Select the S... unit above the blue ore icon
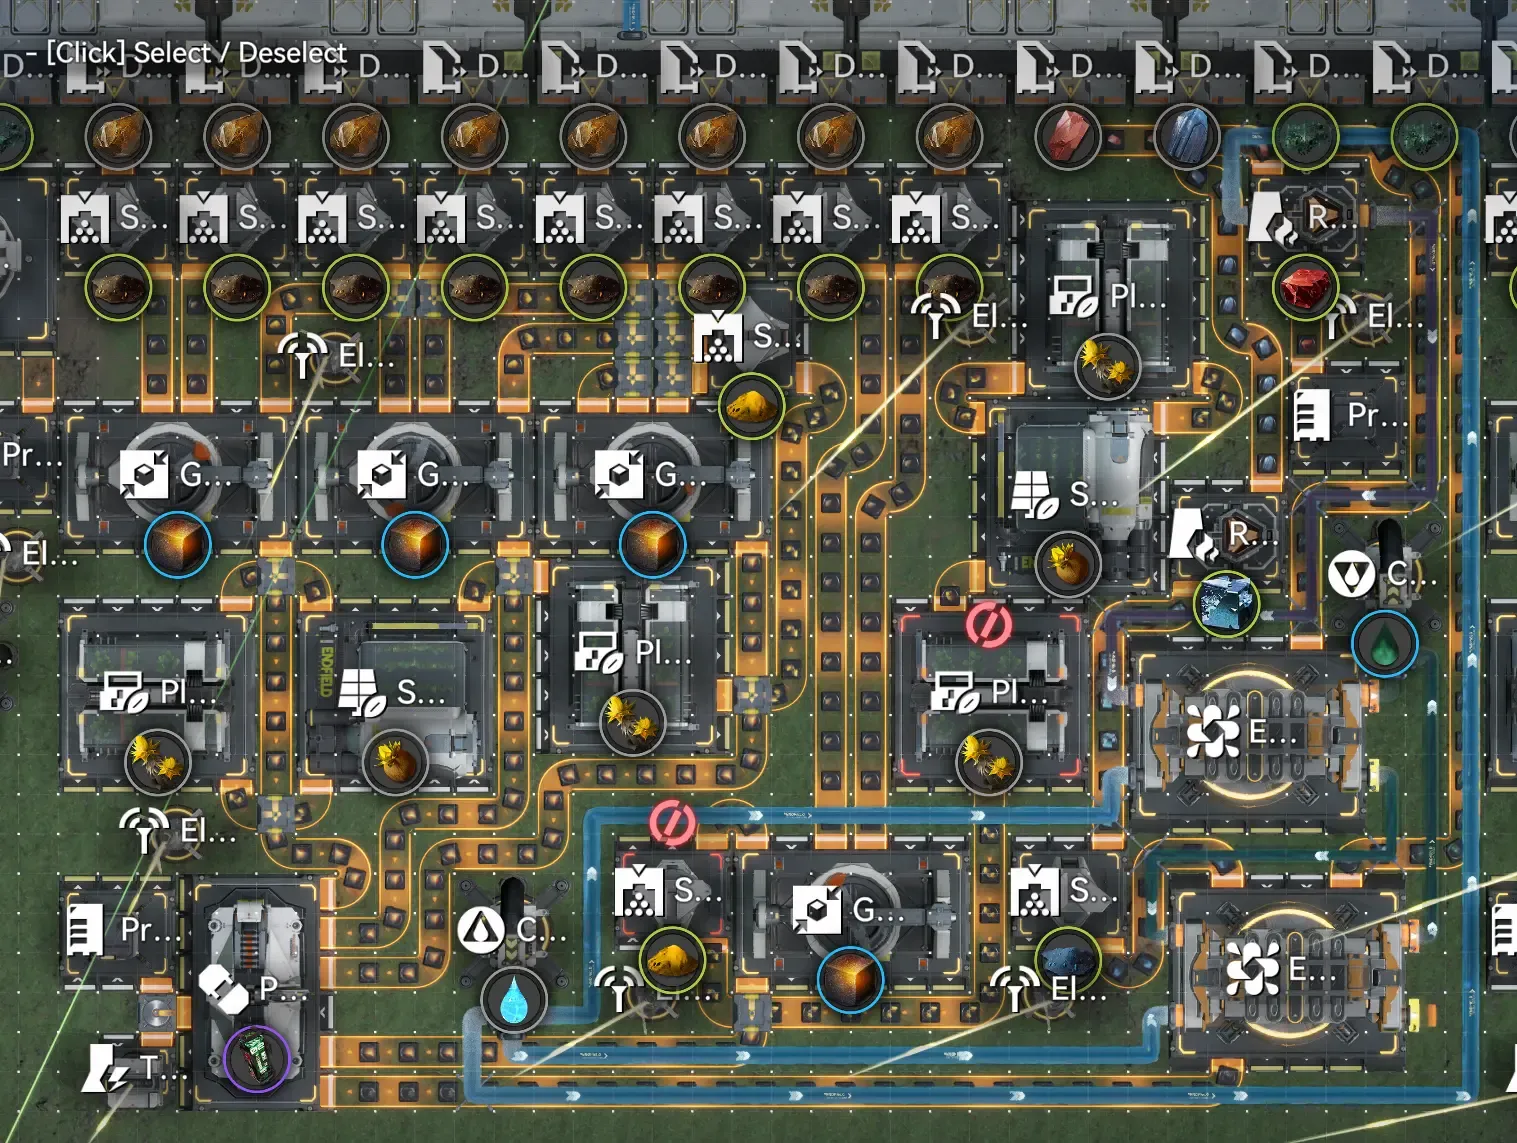The height and width of the screenshot is (1143, 1517). [1068, 889]
